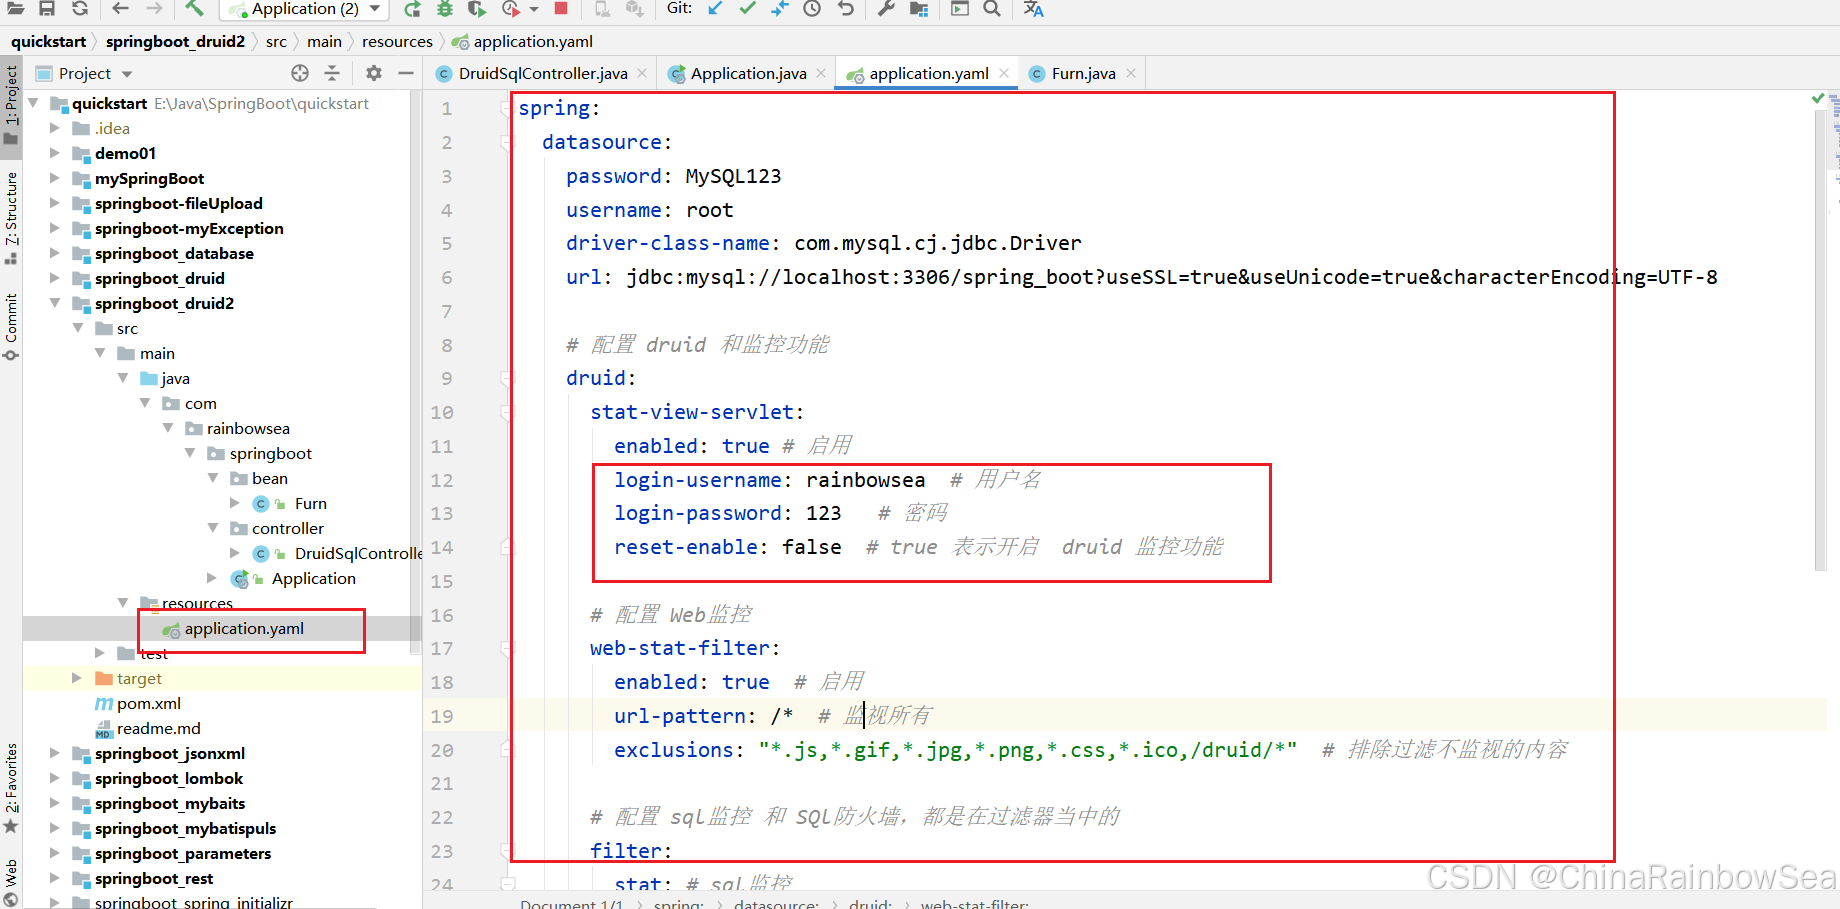Collapse all nodes in the Project panel
1840x909 pixels.
pyautogui.click(x=333, y=72)
